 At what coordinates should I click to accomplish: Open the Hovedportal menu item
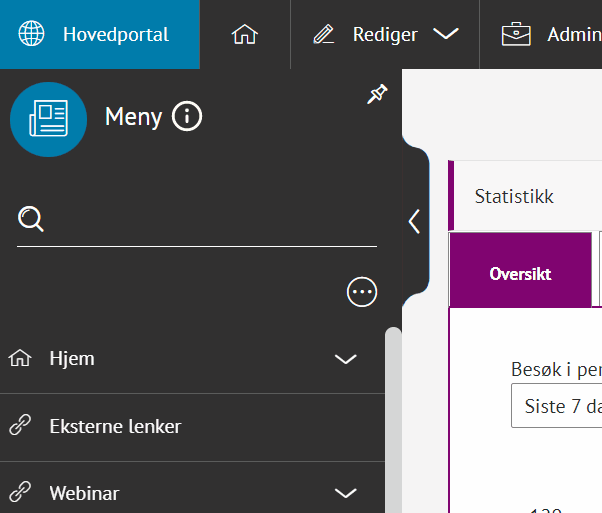(115, 34)
